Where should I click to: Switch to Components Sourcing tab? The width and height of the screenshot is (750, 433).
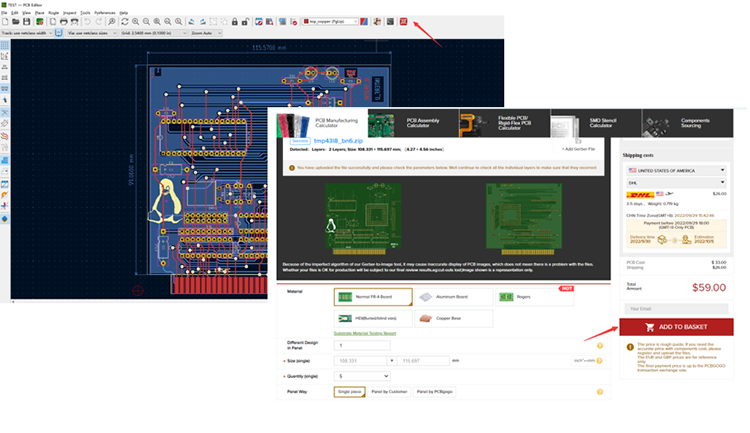(687, 123)
